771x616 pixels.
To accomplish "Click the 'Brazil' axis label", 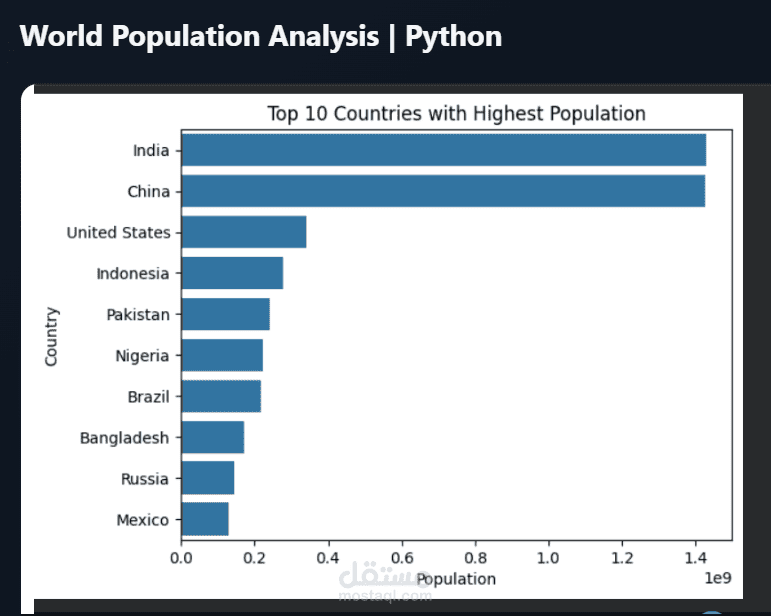I will (x=148, y=397).
